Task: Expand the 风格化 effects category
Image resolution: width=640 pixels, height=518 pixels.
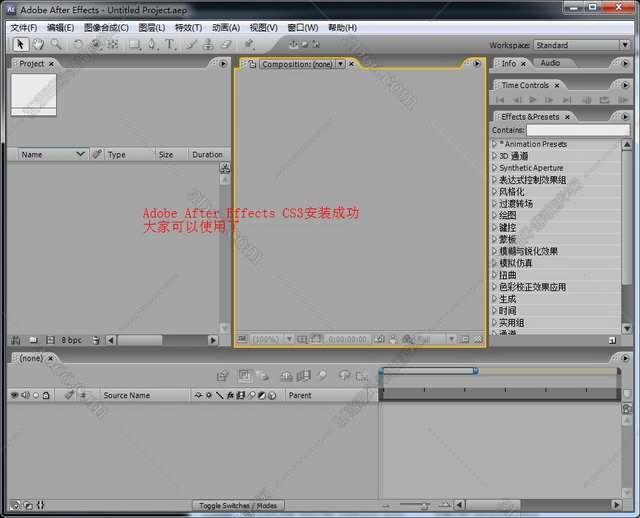Action: coord(494,191)
